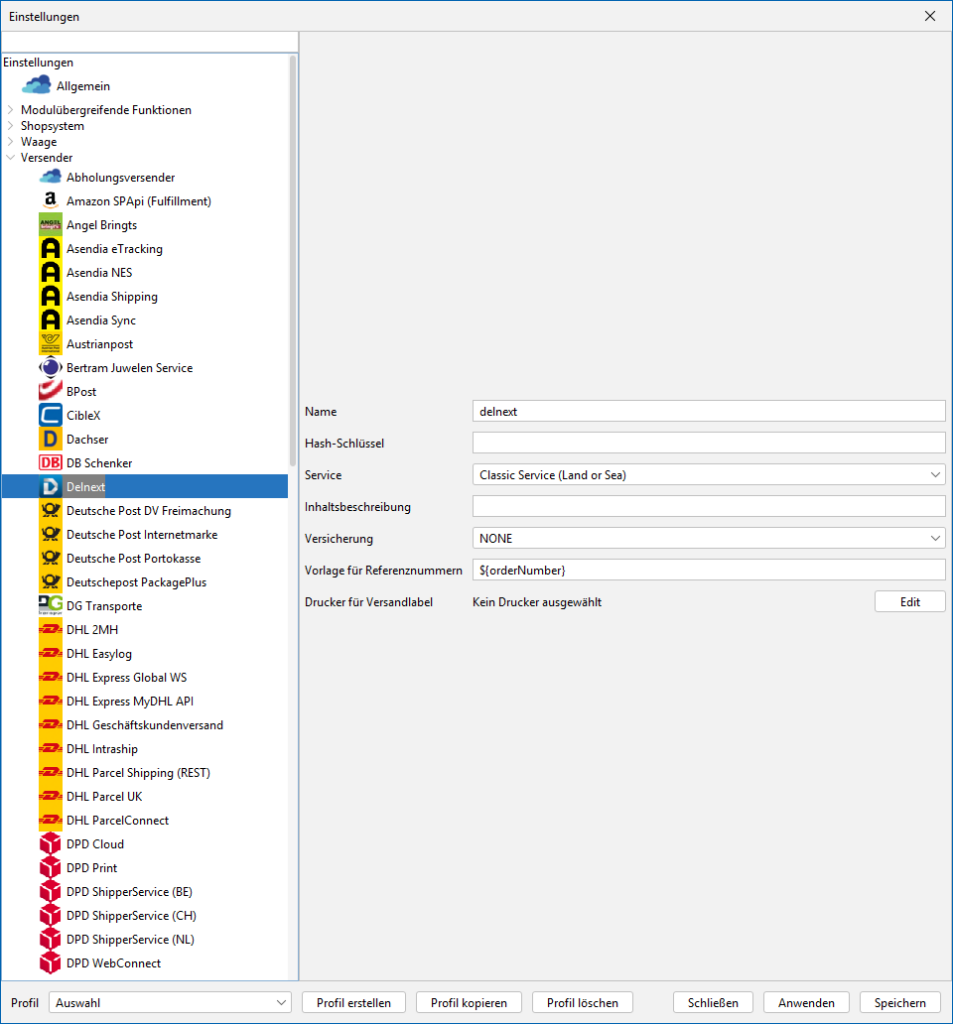This screenshot has height=1024, width=953.
Task: Click the Amazon SPApi icon
Action: tap(50, 201)
